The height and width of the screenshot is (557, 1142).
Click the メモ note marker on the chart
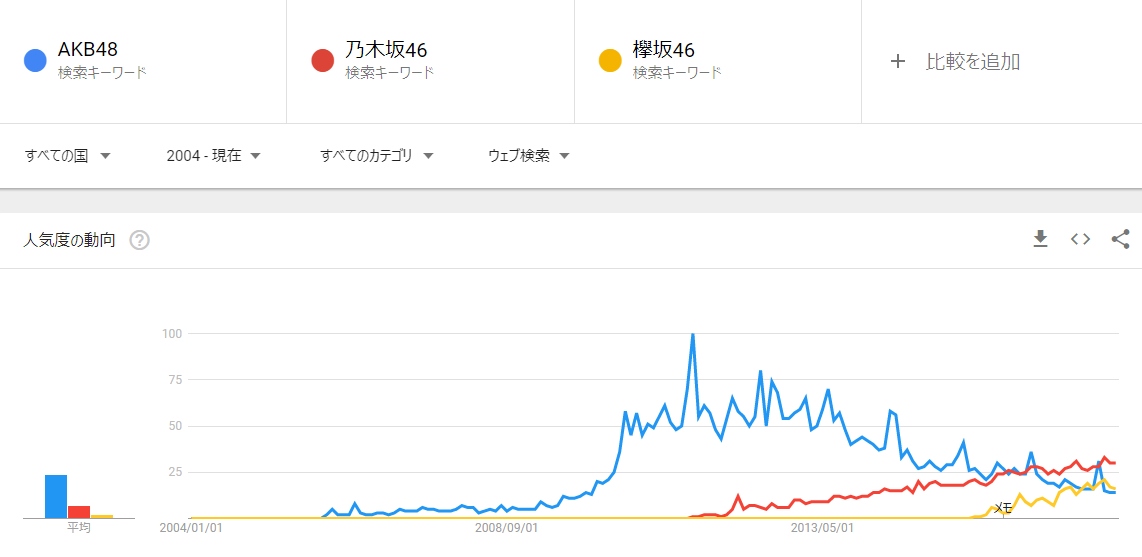1003,508
